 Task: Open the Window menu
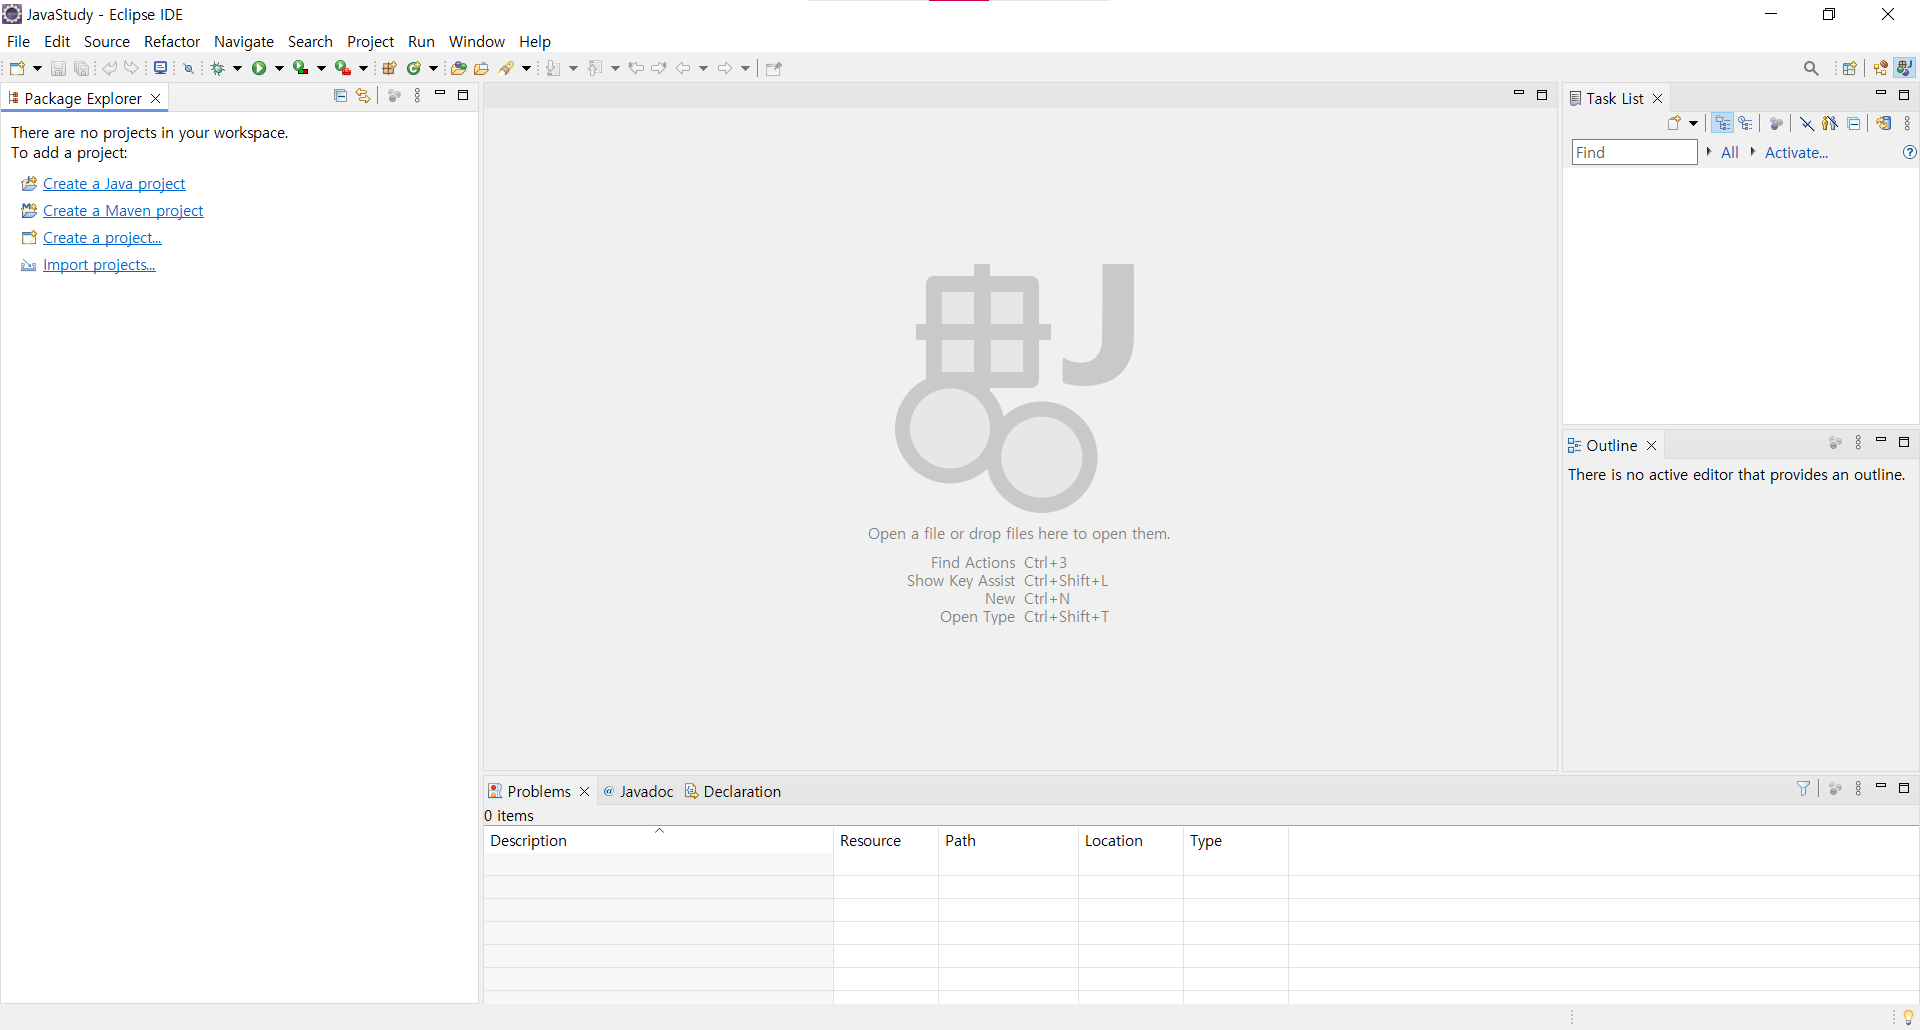[x=477, y=41]
